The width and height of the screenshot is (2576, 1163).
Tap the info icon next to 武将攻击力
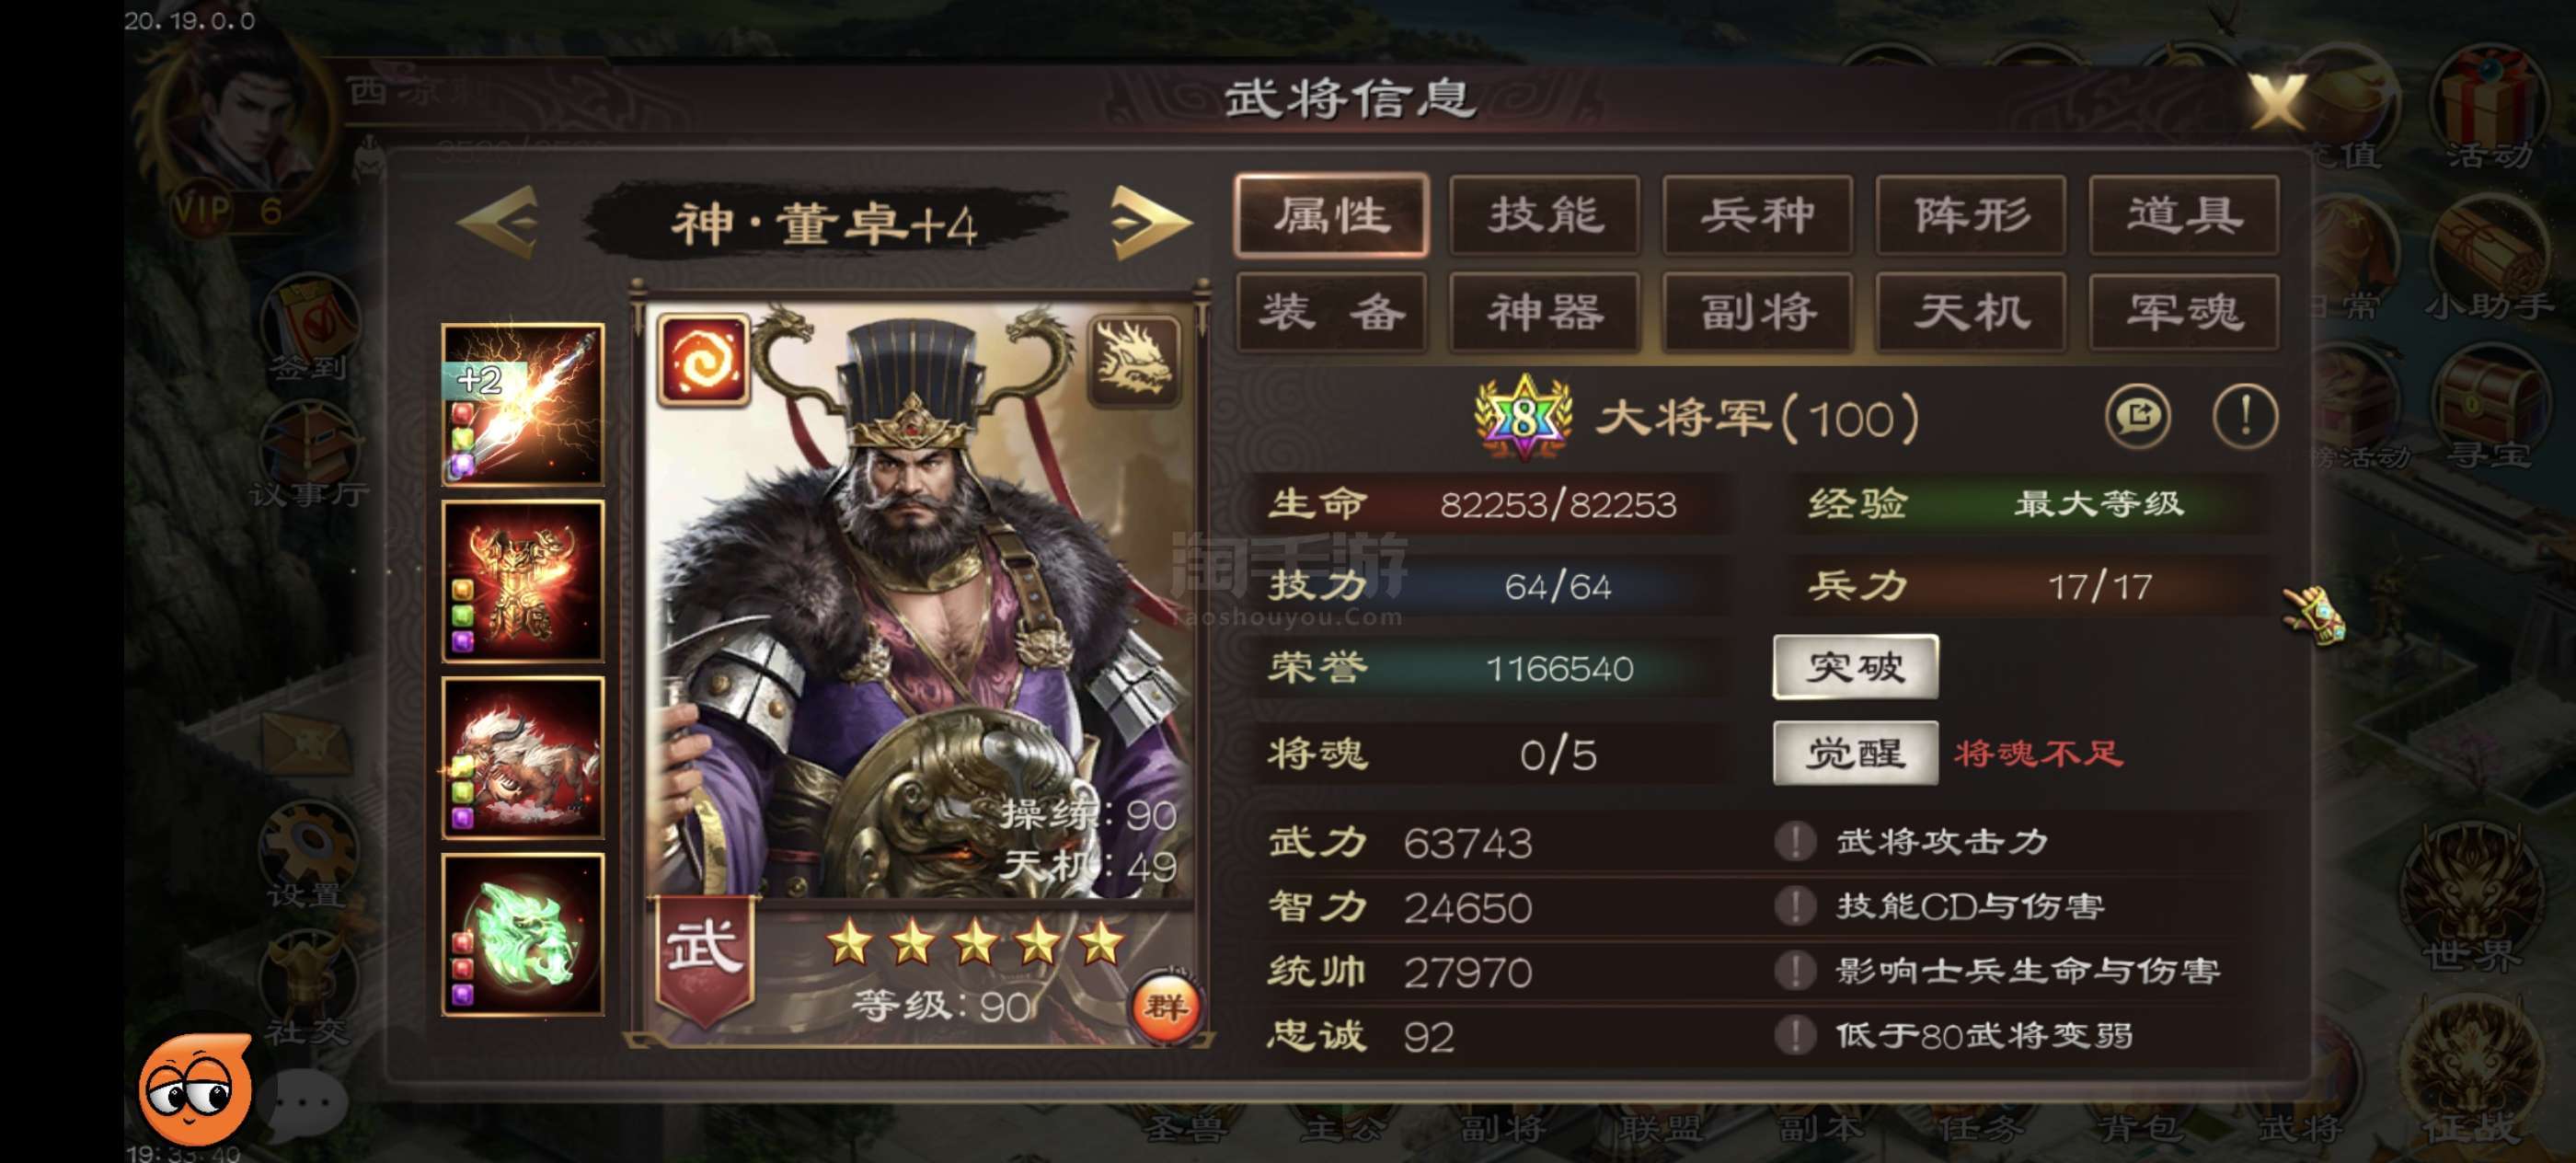pyautogui.click(x=1795, y=842)
